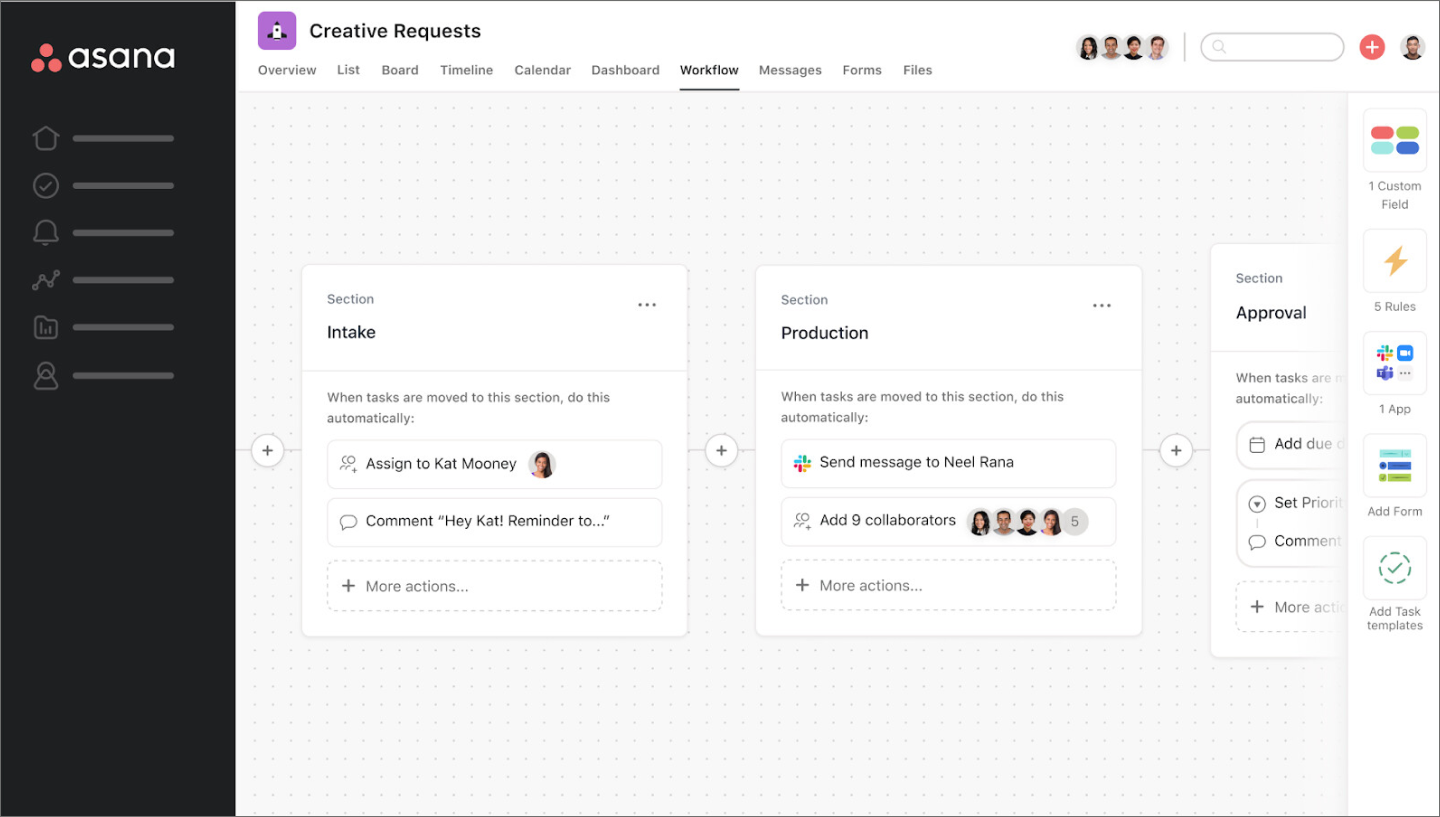Open the Inbox bell icon in sidebar
The image size is (1440, 817).
[x=46, y=233]
